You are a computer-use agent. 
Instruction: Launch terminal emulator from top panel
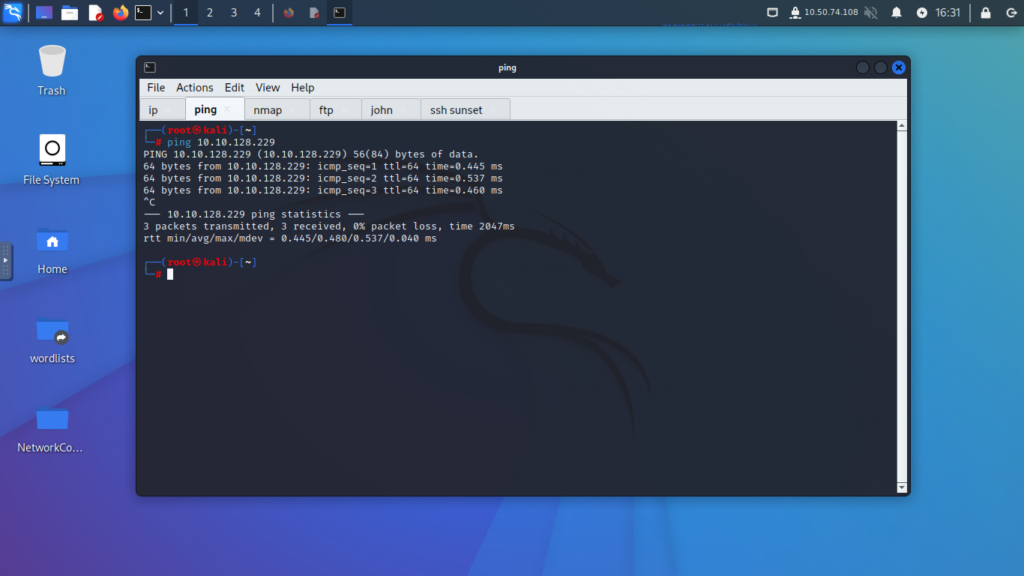pyautogui.click(x=144, y=13)
